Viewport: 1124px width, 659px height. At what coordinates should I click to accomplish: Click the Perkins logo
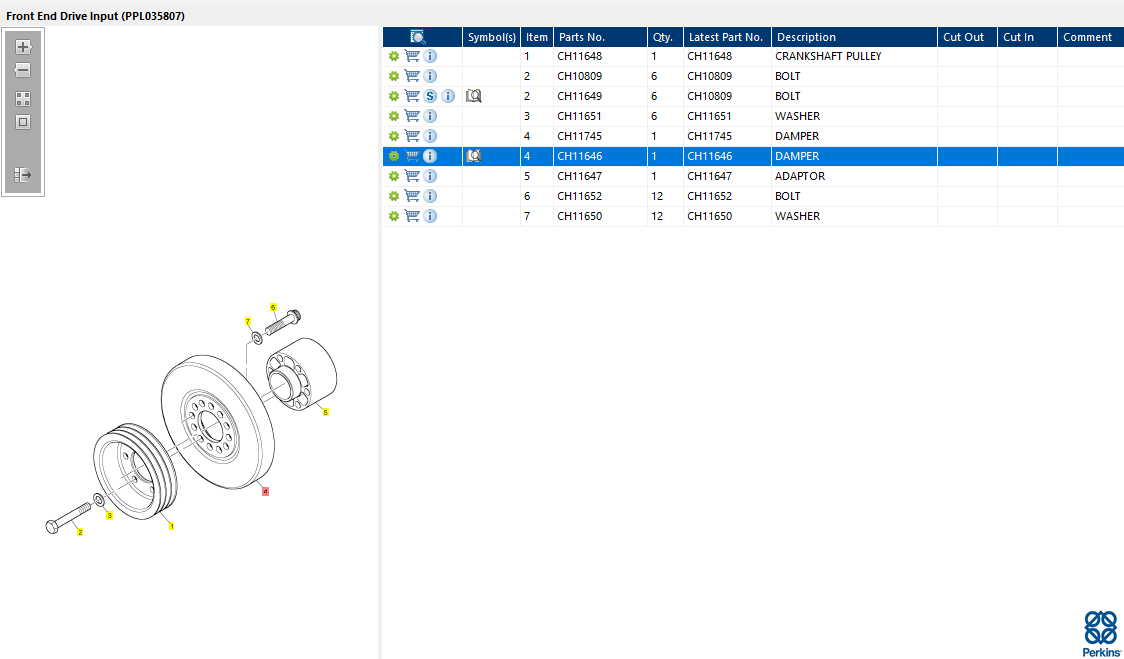(1100, 632)
